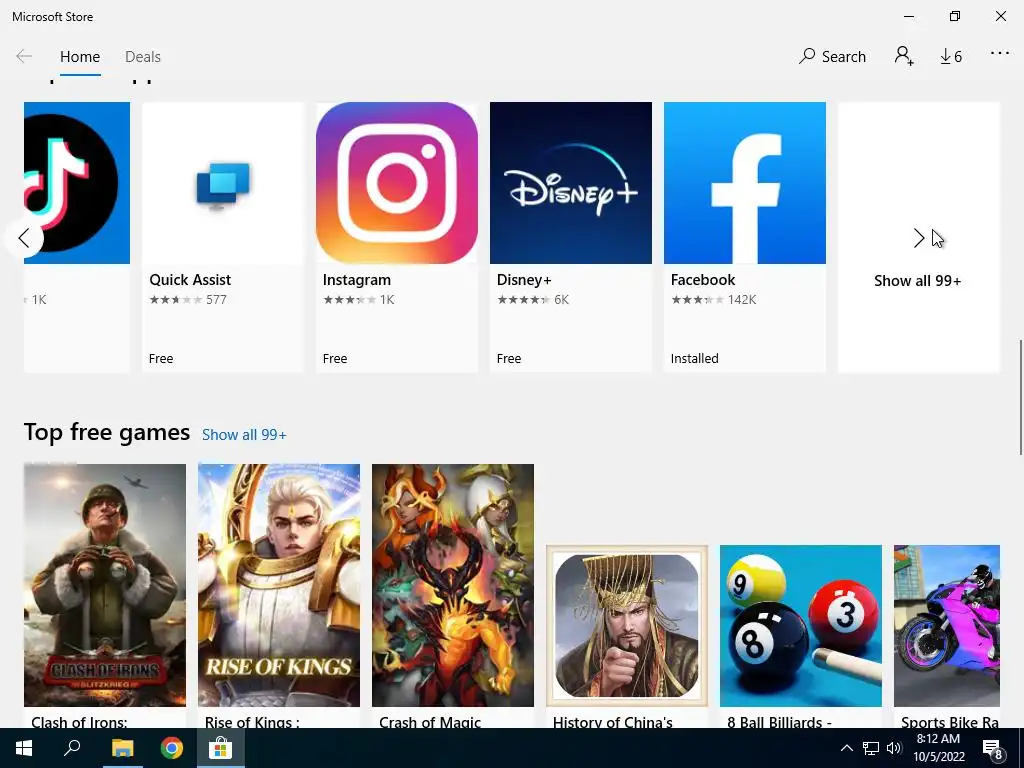Viewport: 1024px width, 768px height.
Task: Select the Instagram title text
Action: (357, 280)
